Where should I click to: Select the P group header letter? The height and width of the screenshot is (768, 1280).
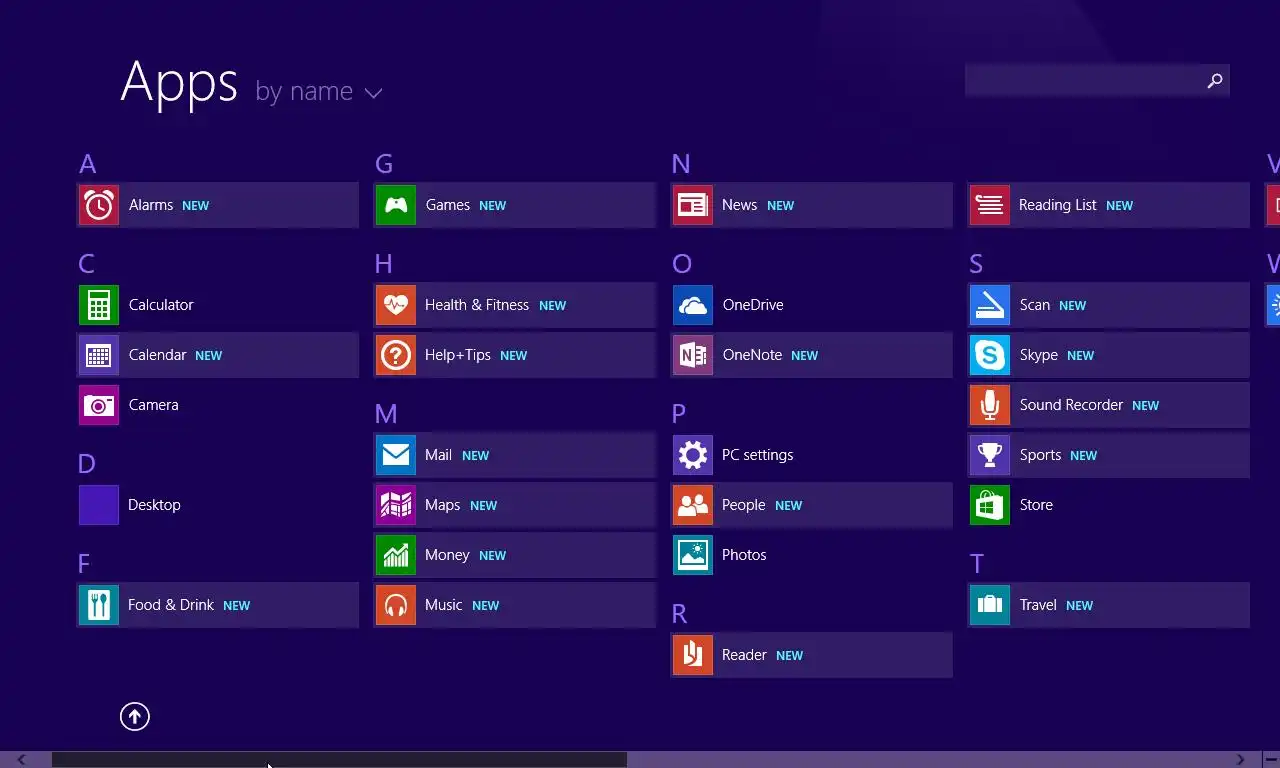(x=679, y=414)
